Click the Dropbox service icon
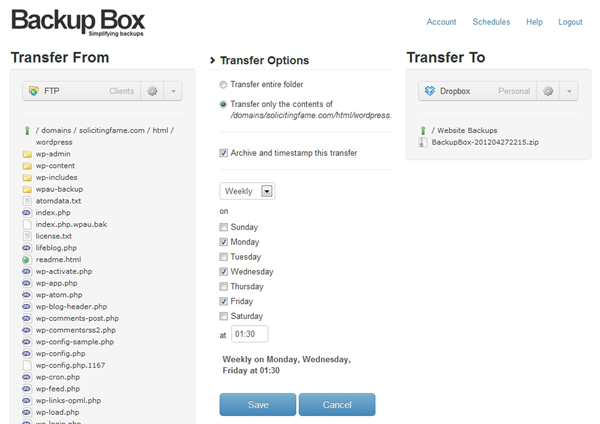 pyautogui.click(x=430, y=91)
